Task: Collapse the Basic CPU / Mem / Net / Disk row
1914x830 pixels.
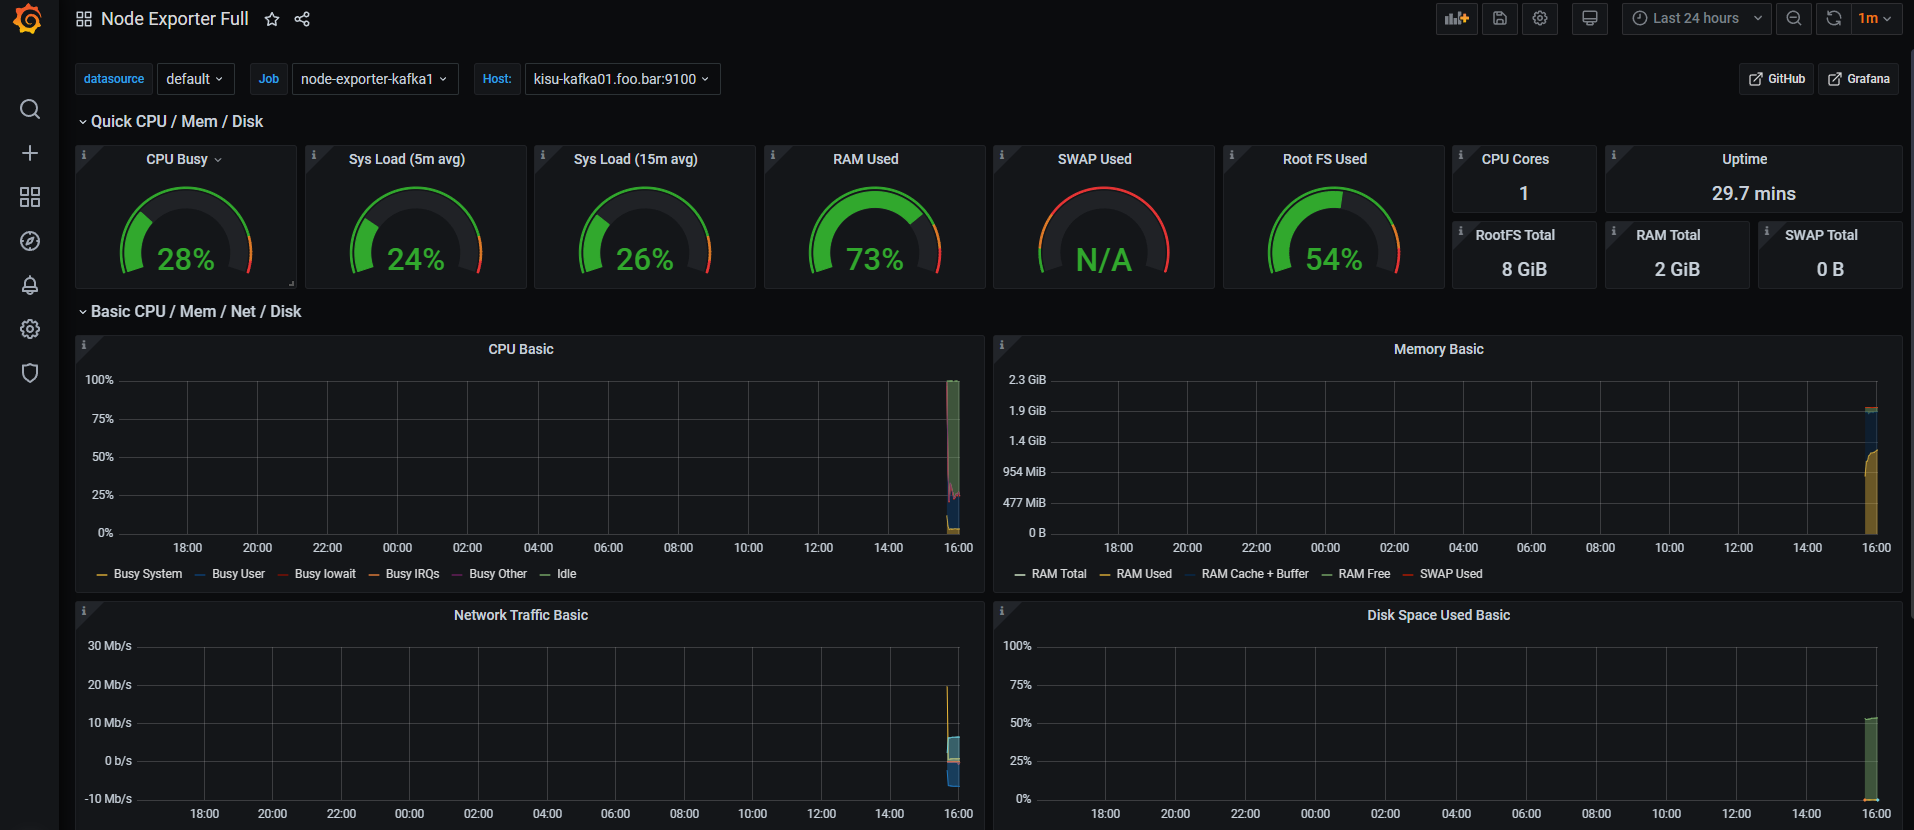Action: click(x=189, y=311)
